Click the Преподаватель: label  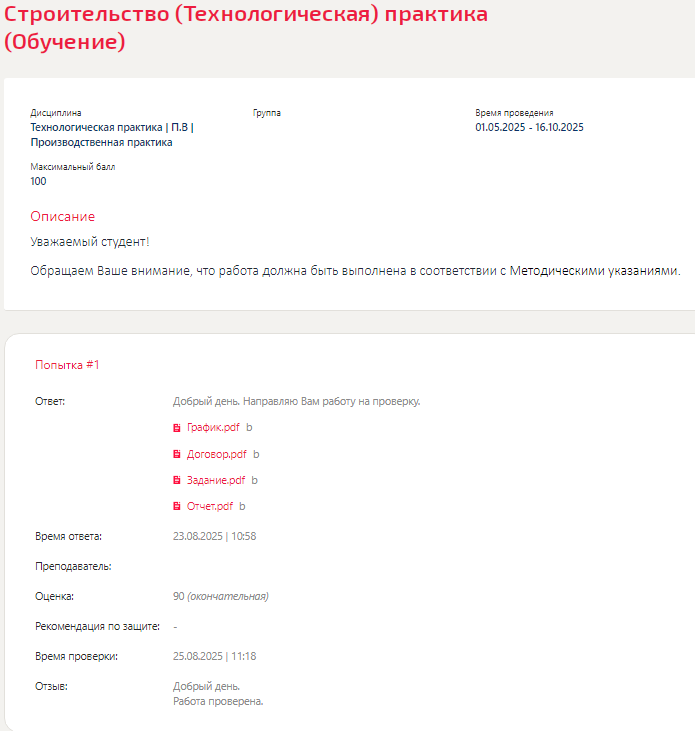point(73,566)
